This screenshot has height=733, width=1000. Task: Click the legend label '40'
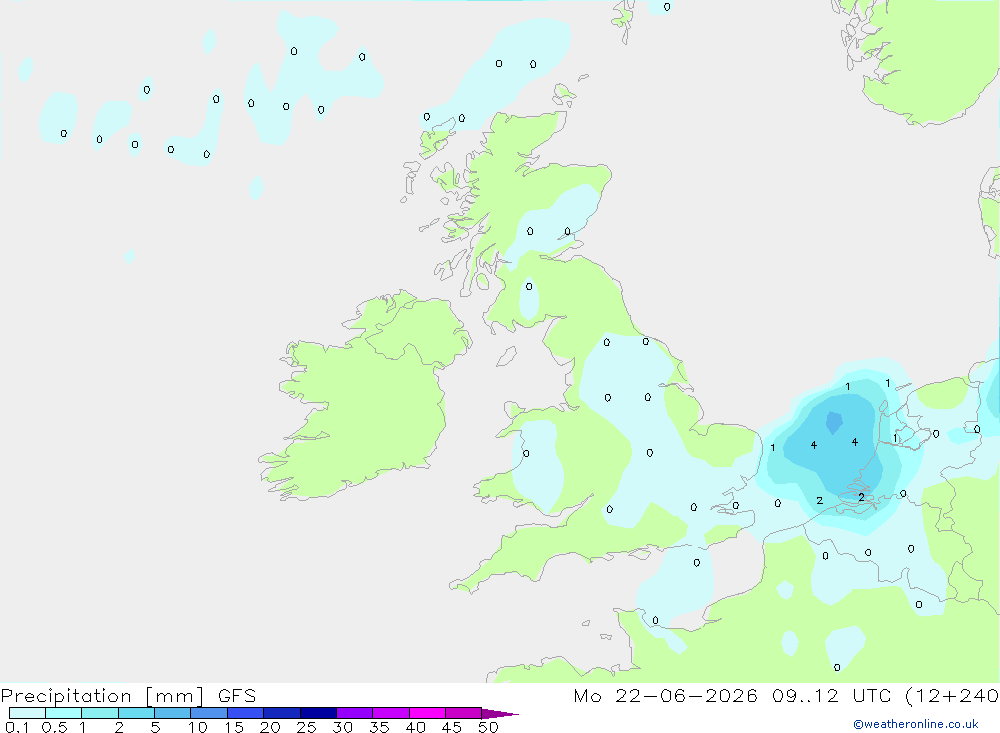[416, 727]
